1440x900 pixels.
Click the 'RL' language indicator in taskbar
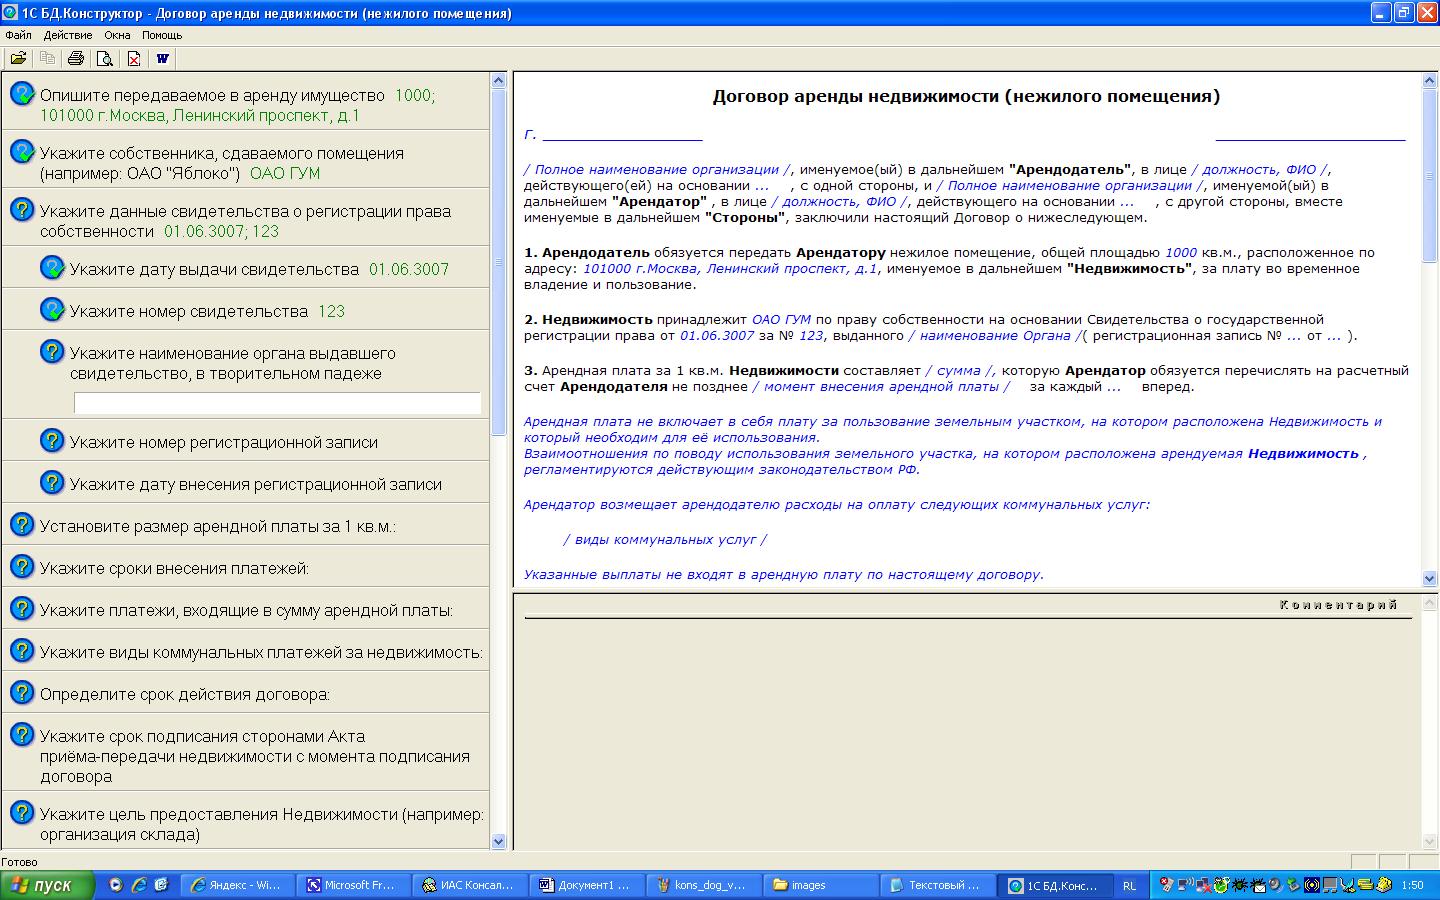(x=1130, y=886)
